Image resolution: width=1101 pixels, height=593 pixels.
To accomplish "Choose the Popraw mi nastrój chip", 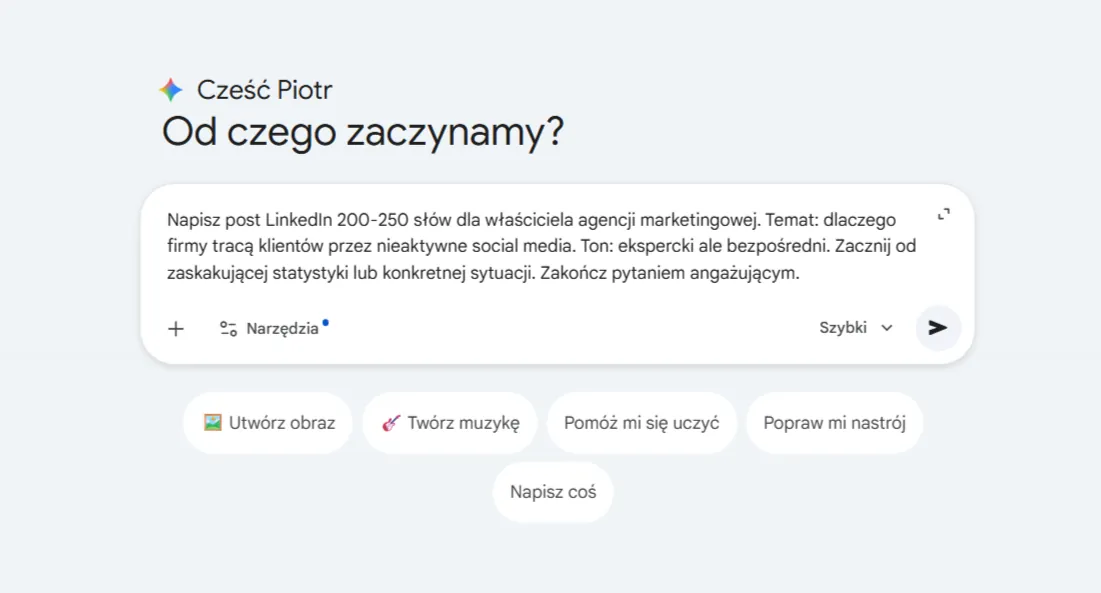I will (x=834, y=423).
